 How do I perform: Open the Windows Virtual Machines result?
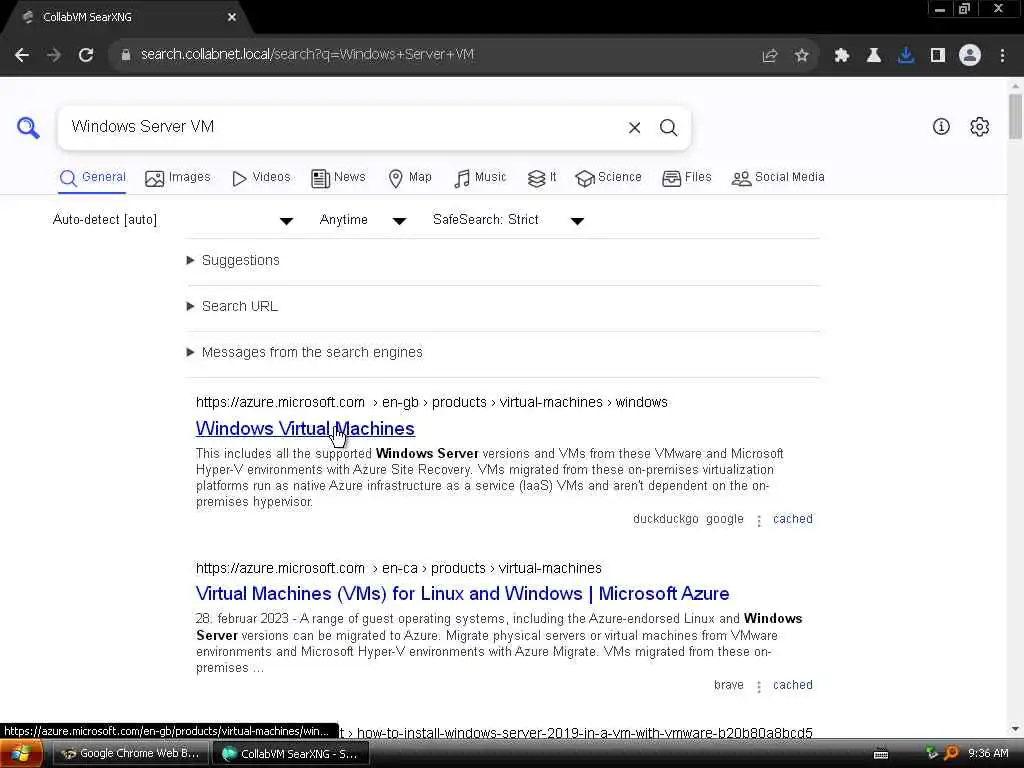tap(305, 428)
